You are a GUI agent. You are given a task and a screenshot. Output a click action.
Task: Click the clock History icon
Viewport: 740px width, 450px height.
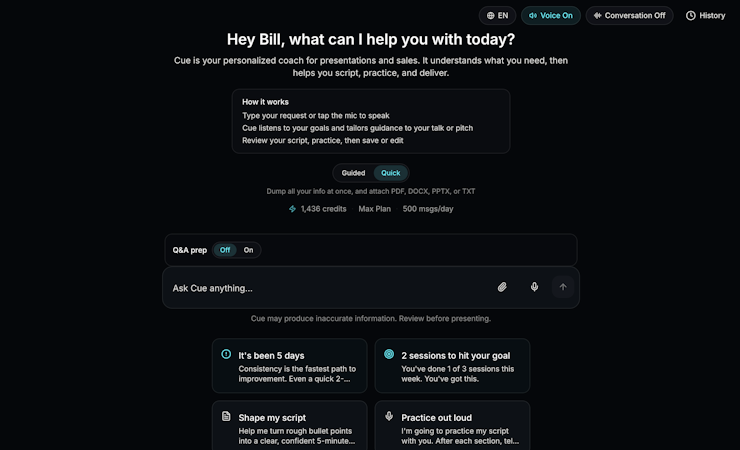(x=691, y=16)
